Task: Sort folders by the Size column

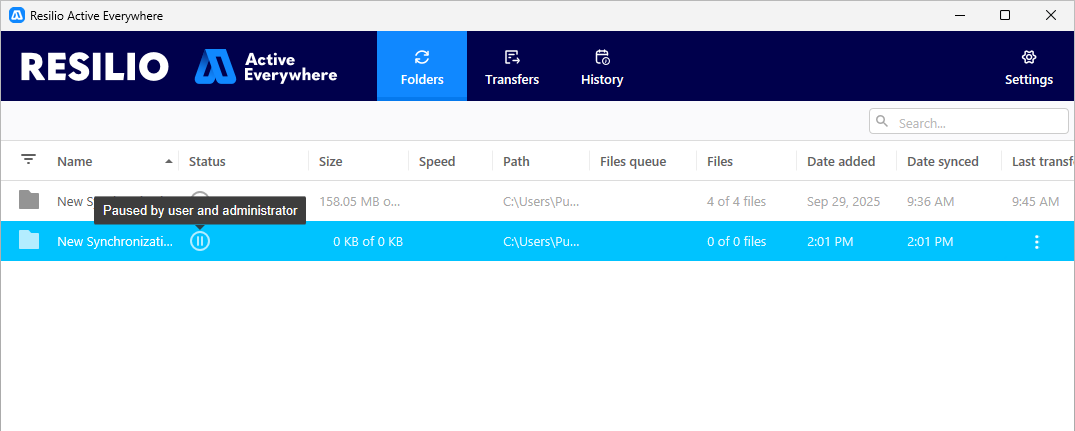Action: pos(330,162)
